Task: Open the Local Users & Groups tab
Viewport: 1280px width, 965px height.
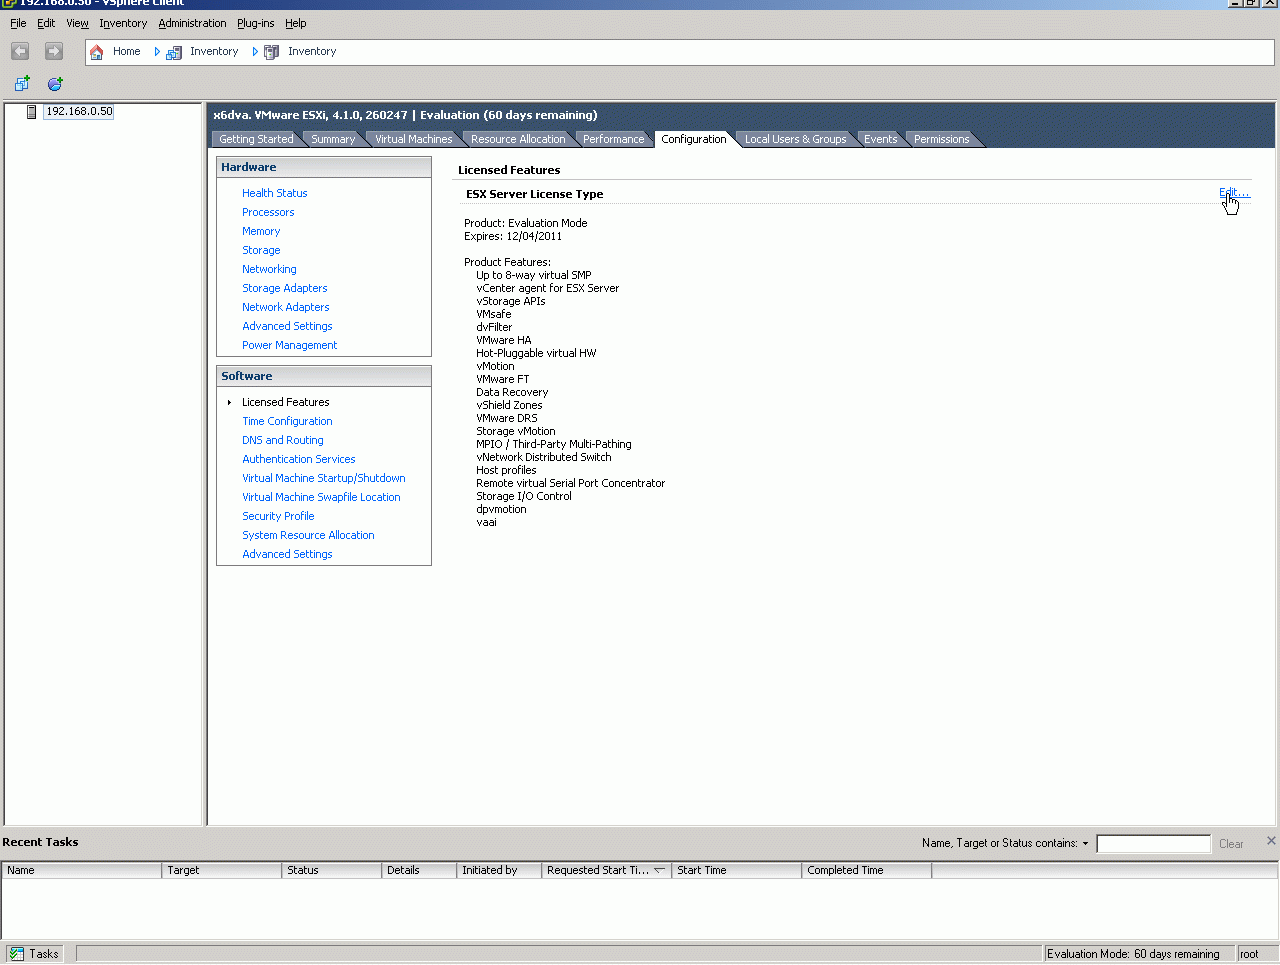Action: coord(795,139)
